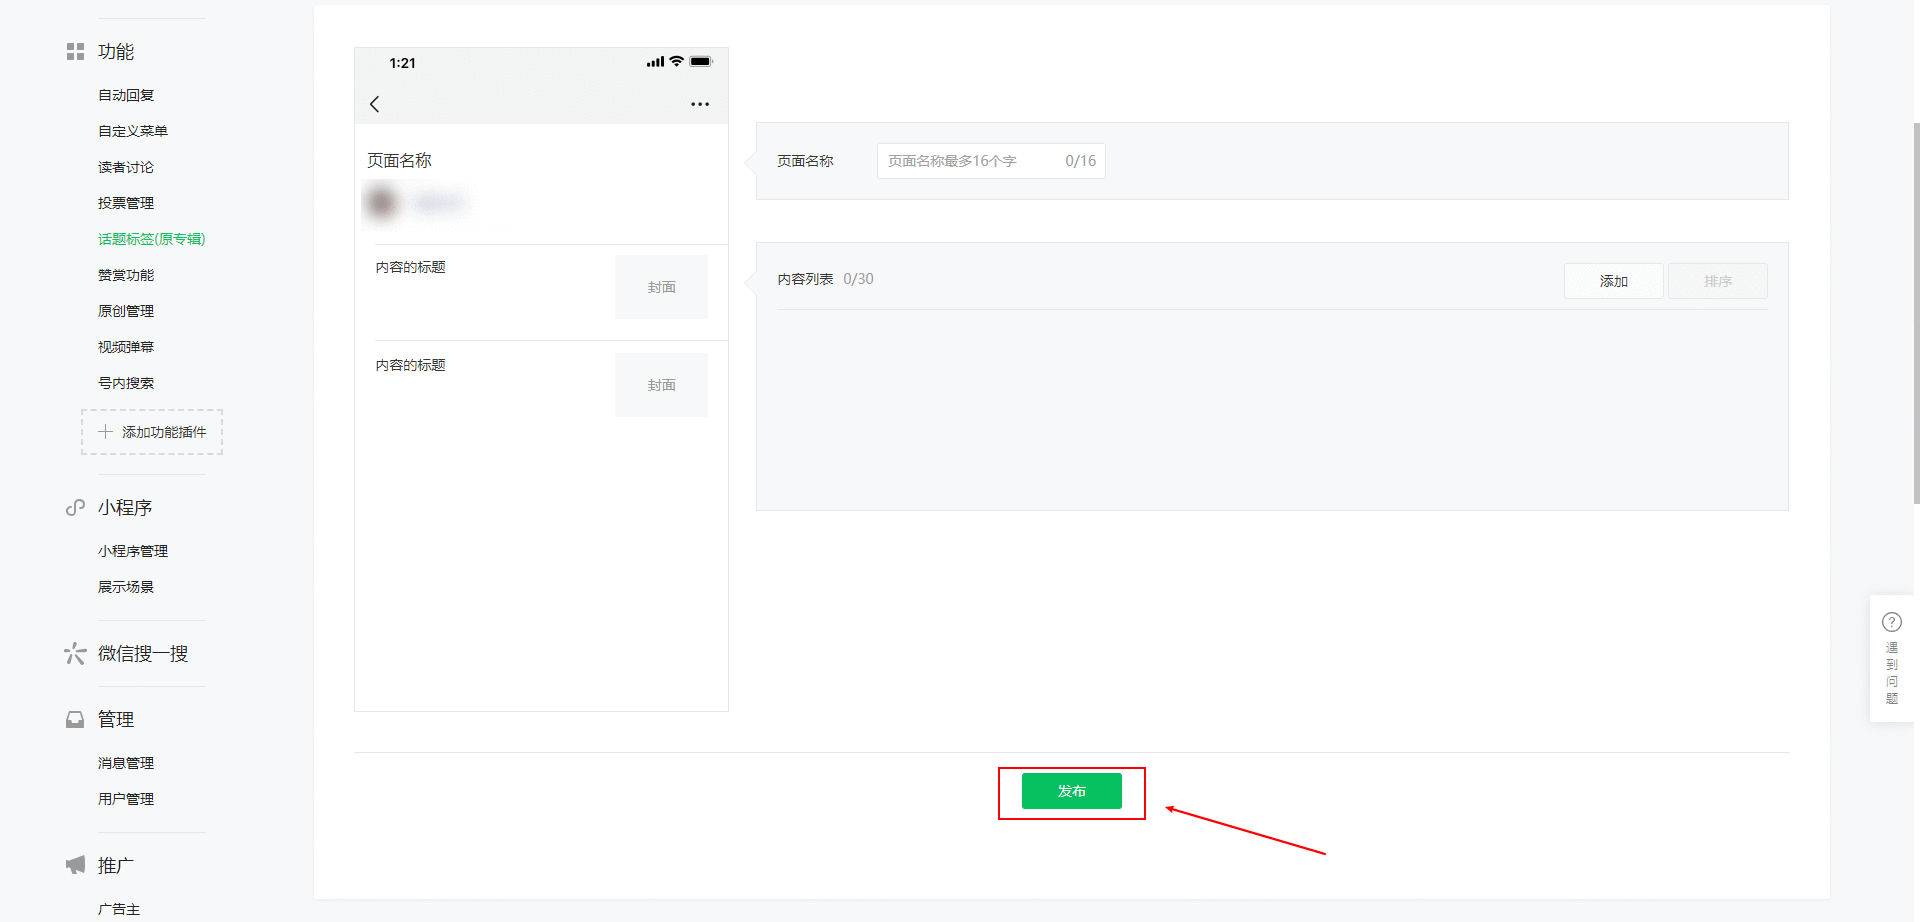This screenshot has width=1920, height=922.
Task: Click the back arrow in phone preview
Action: click(375, 103)
